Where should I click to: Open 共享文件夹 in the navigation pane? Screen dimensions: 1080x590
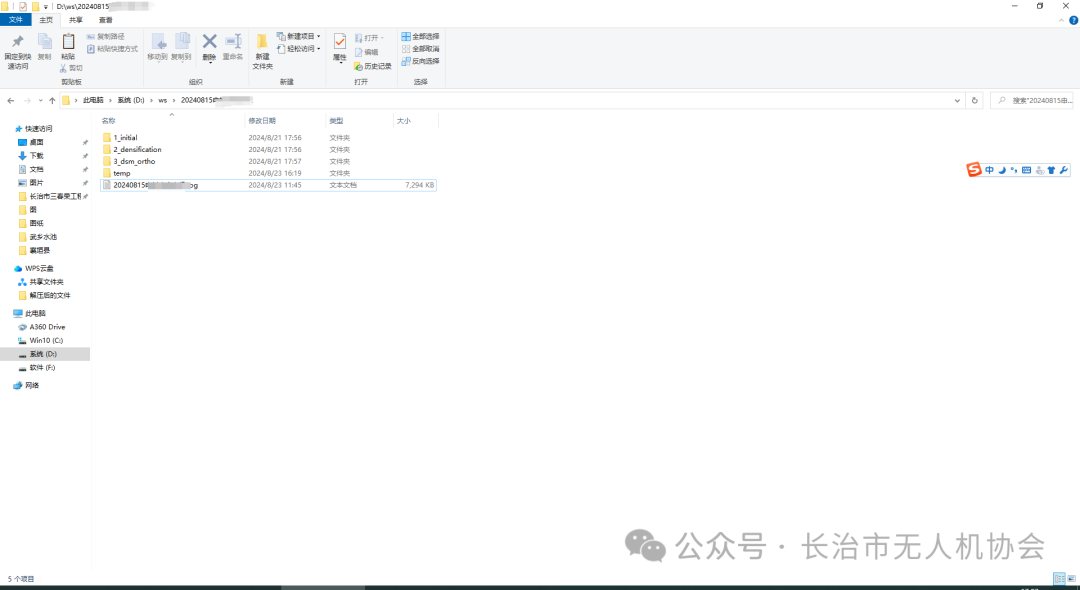46,282
